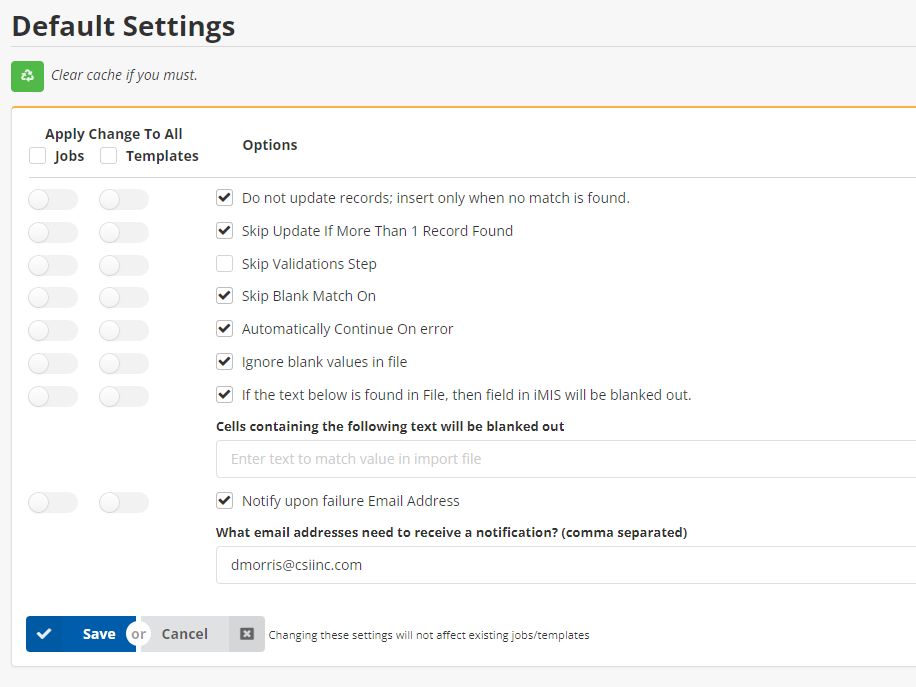Uncheck 'Do not update records; insert only' option
916x687 pixels.
pos(224,197)
